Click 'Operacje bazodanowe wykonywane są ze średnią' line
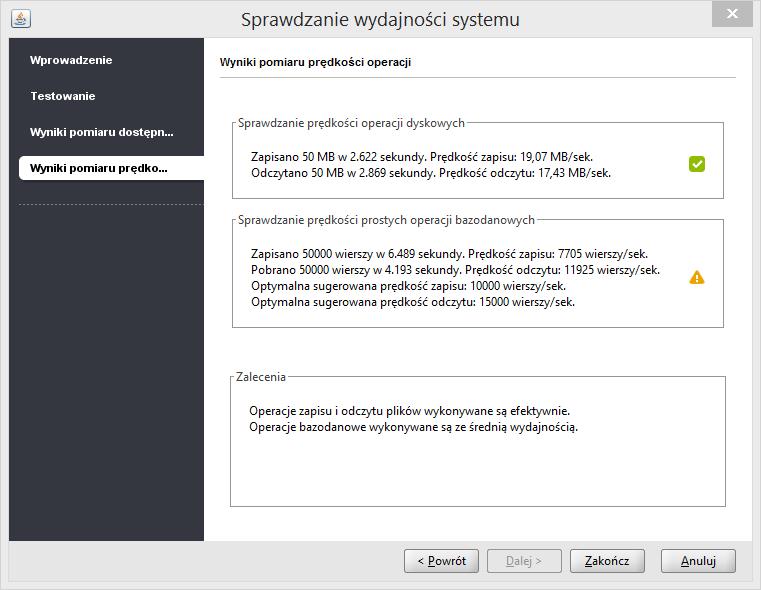 (x=414, y=427)
